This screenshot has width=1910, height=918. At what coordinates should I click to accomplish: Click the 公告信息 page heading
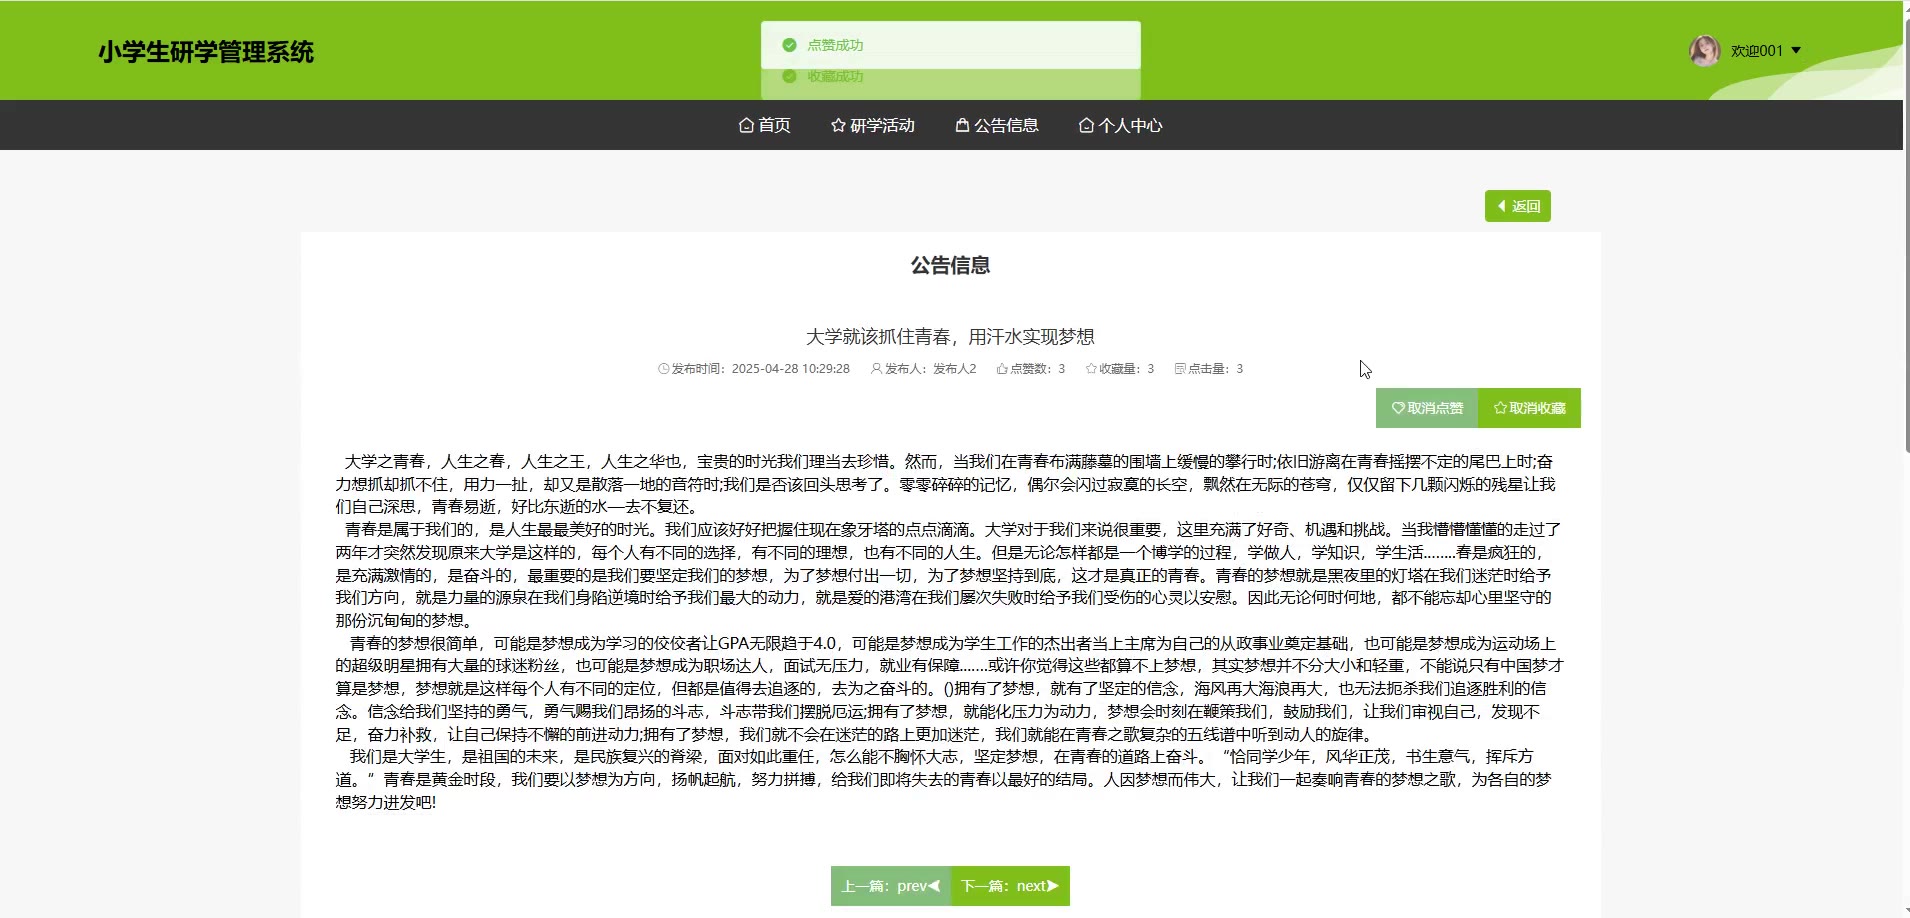(x=950, y=265)
